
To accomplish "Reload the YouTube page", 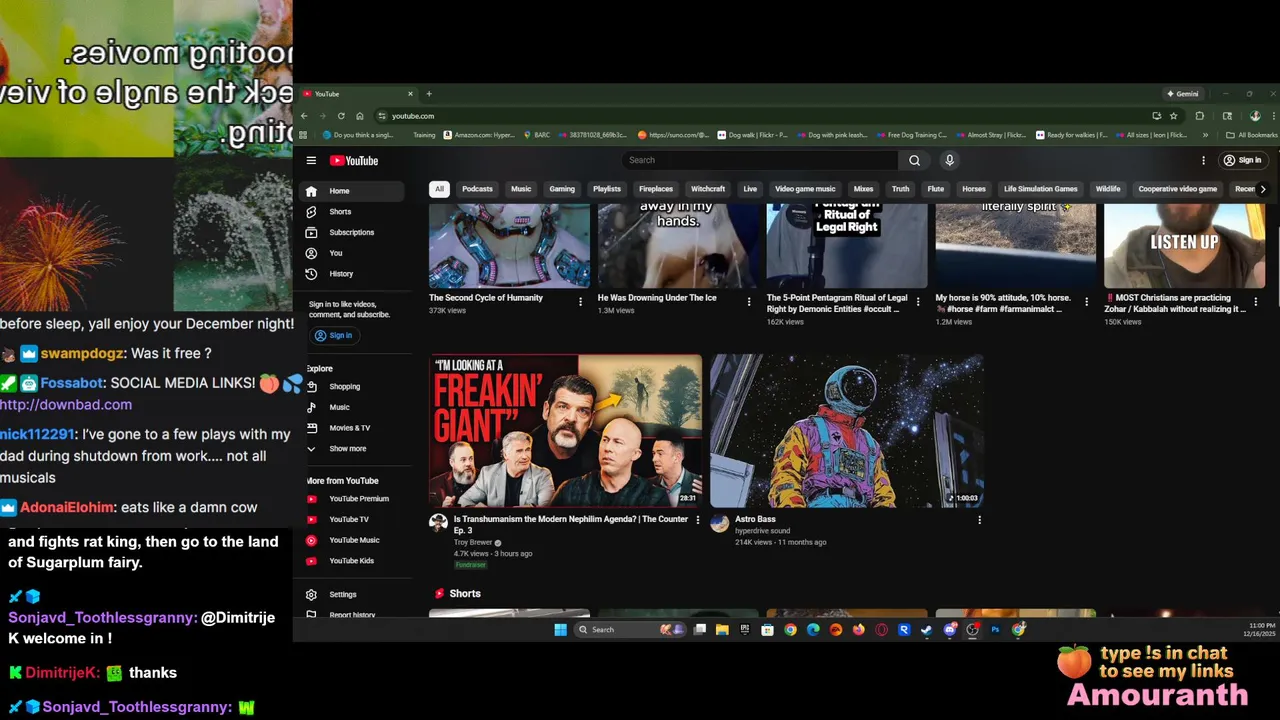I will [x=341, y=116].
